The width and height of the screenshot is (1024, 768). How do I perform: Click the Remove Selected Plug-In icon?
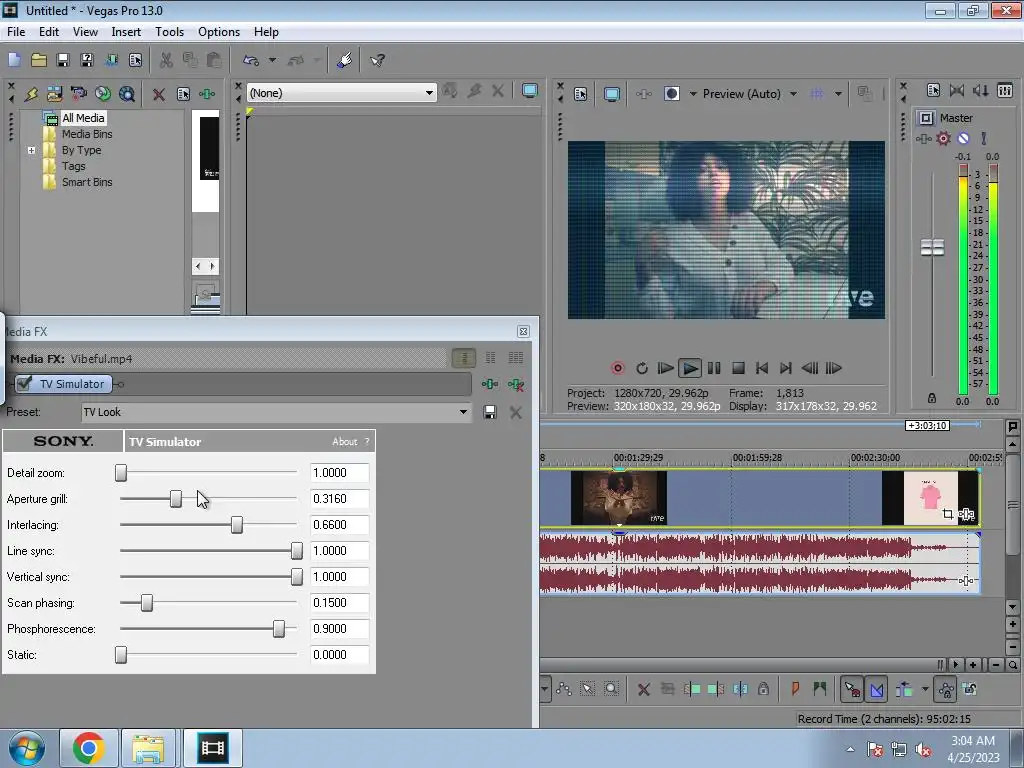tap(516, 385)
